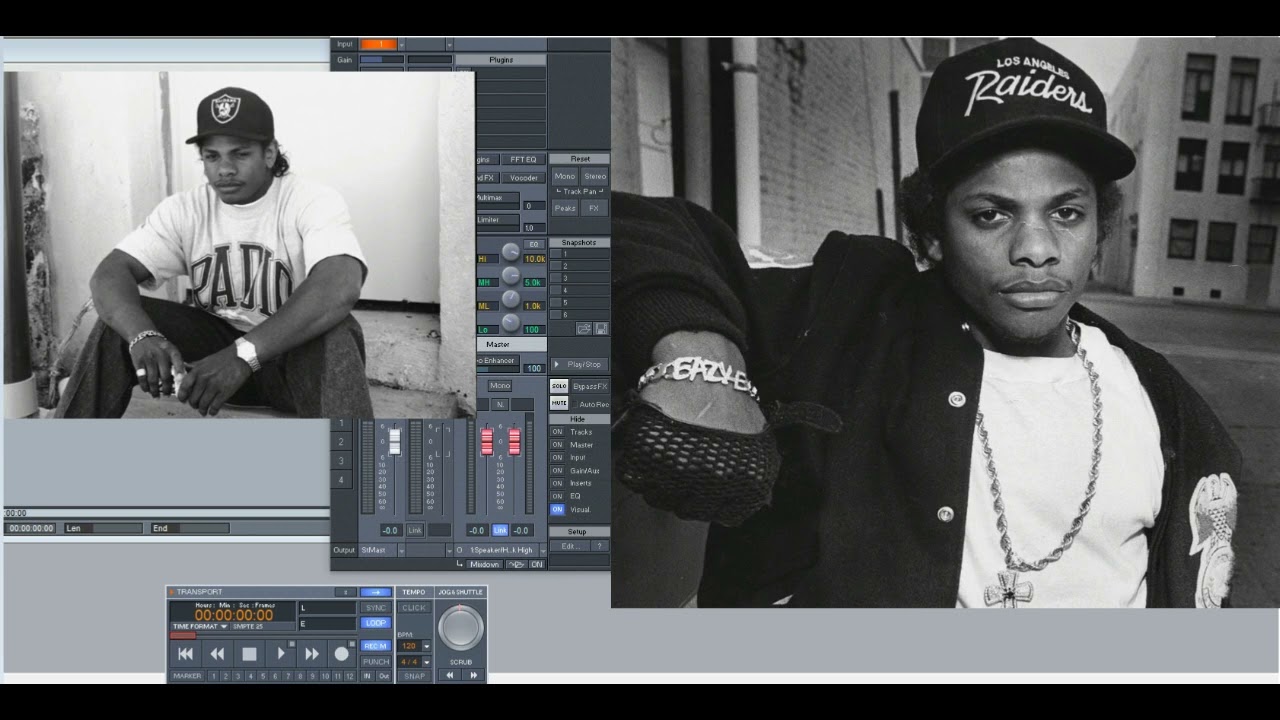Click the L locator field in transport
Screen dimensions: 1280x720
[327, 608]
